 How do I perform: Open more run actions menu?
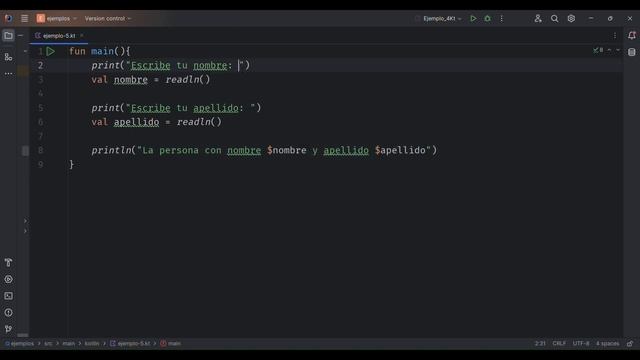(x=502, y=18)
